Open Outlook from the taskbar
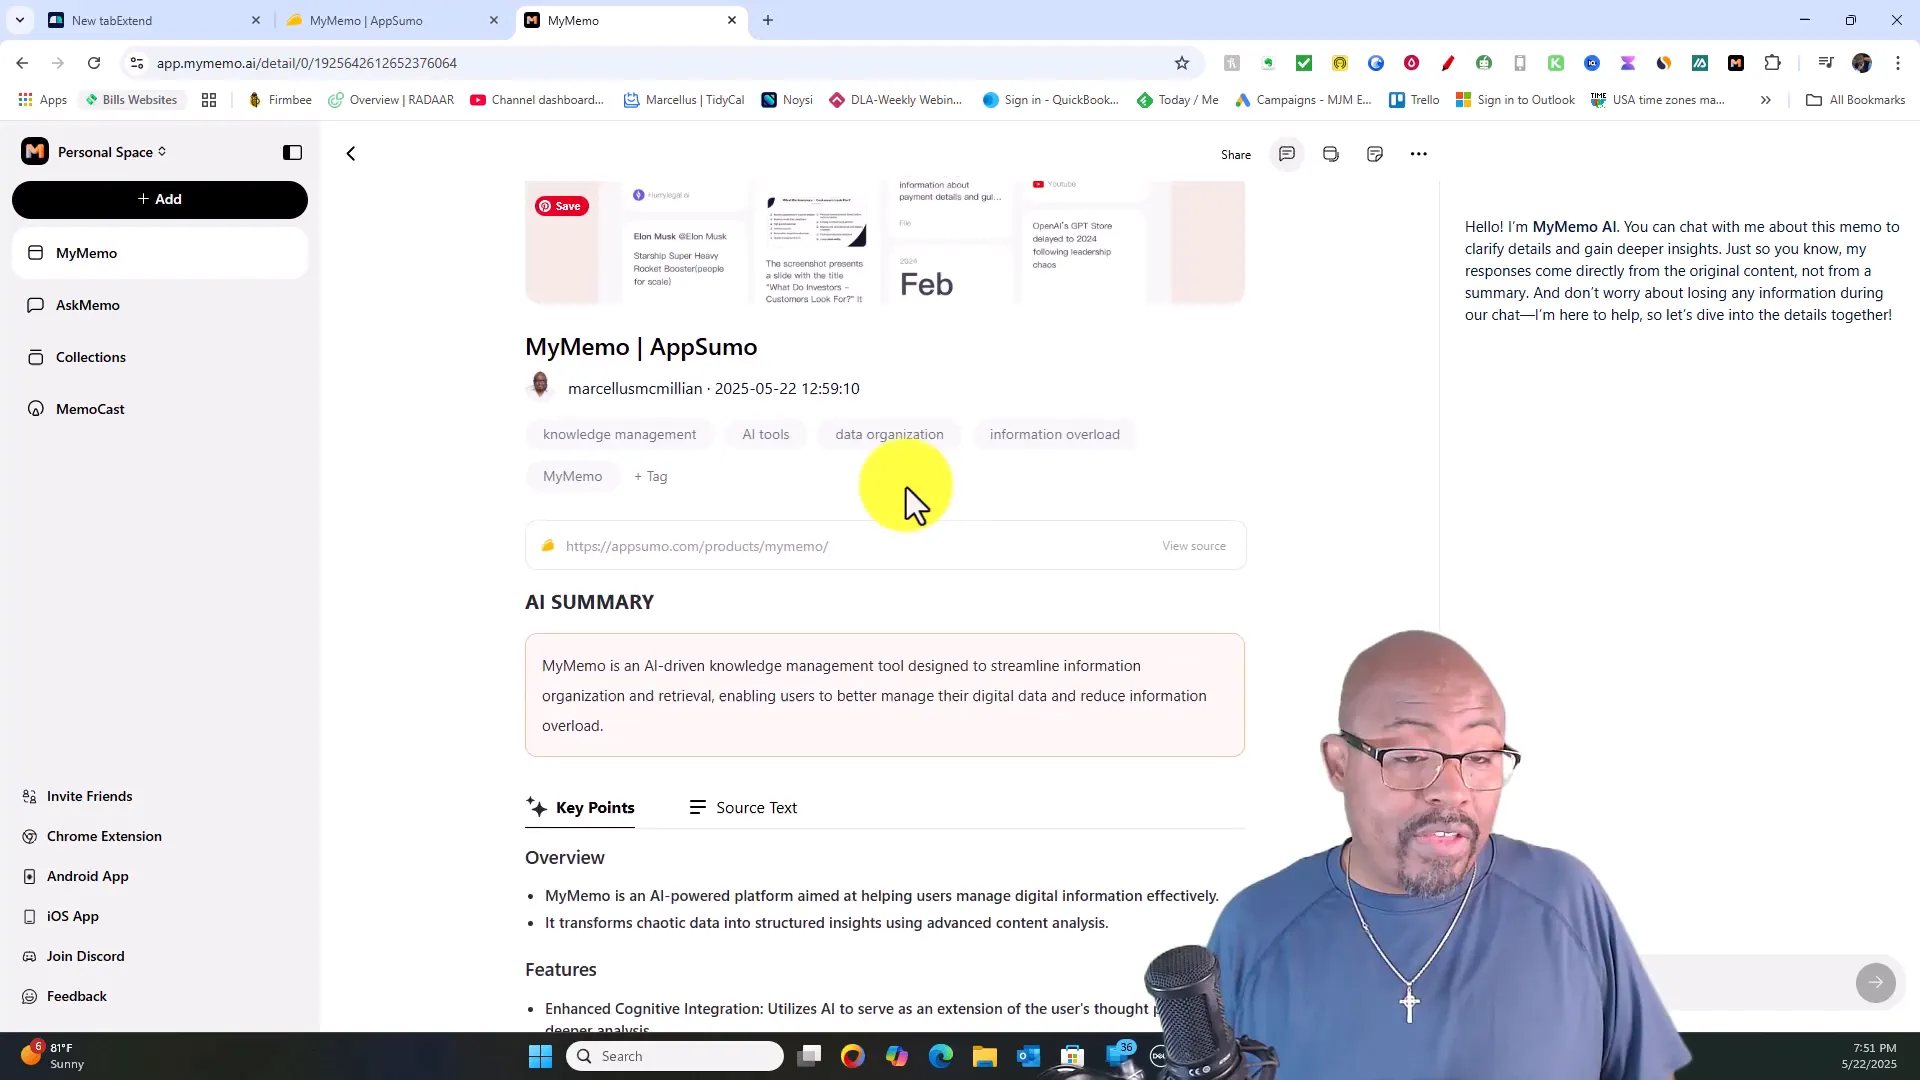The width and height of the screenshot is (1920, 1080). (1029, 1056)
